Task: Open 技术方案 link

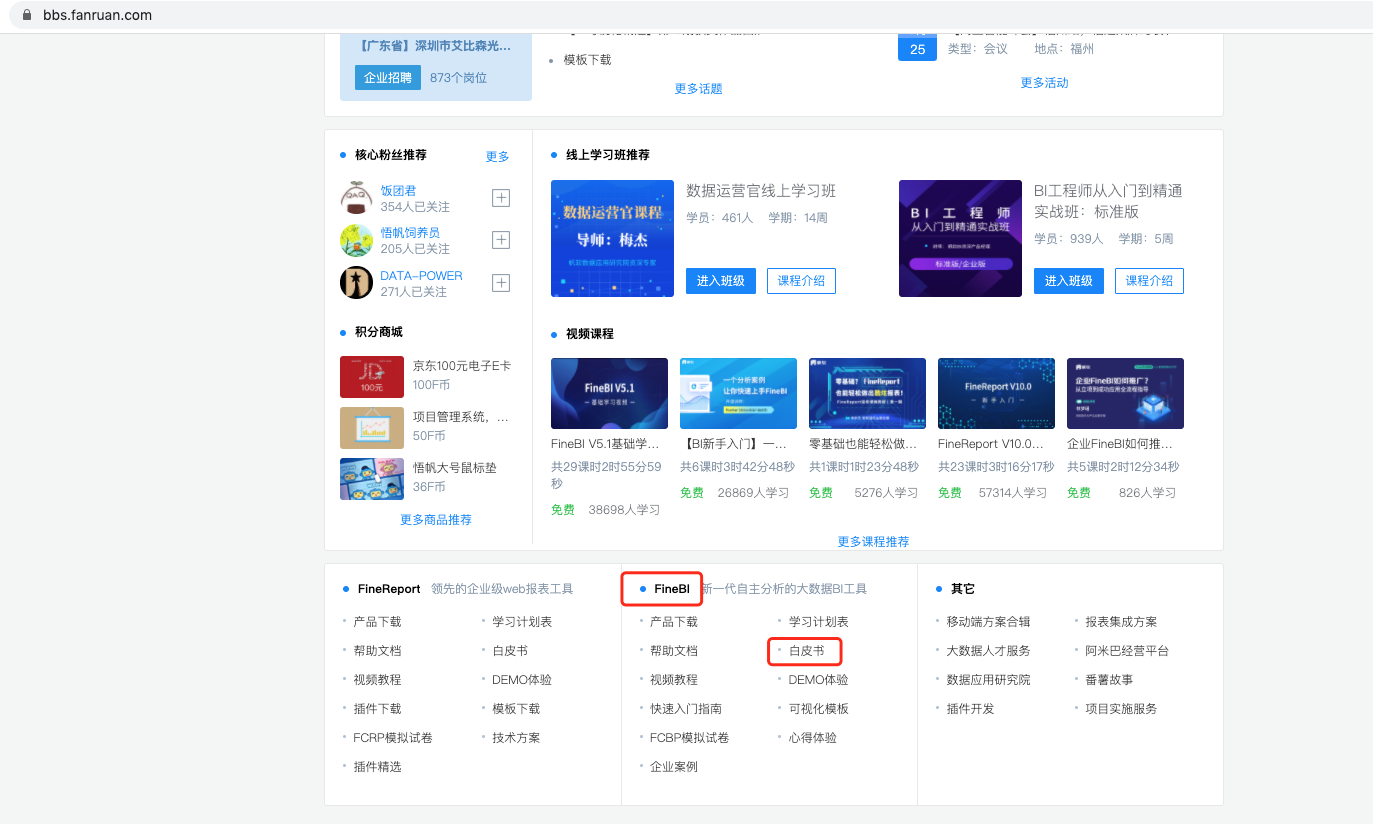Action: pos(516,738)
